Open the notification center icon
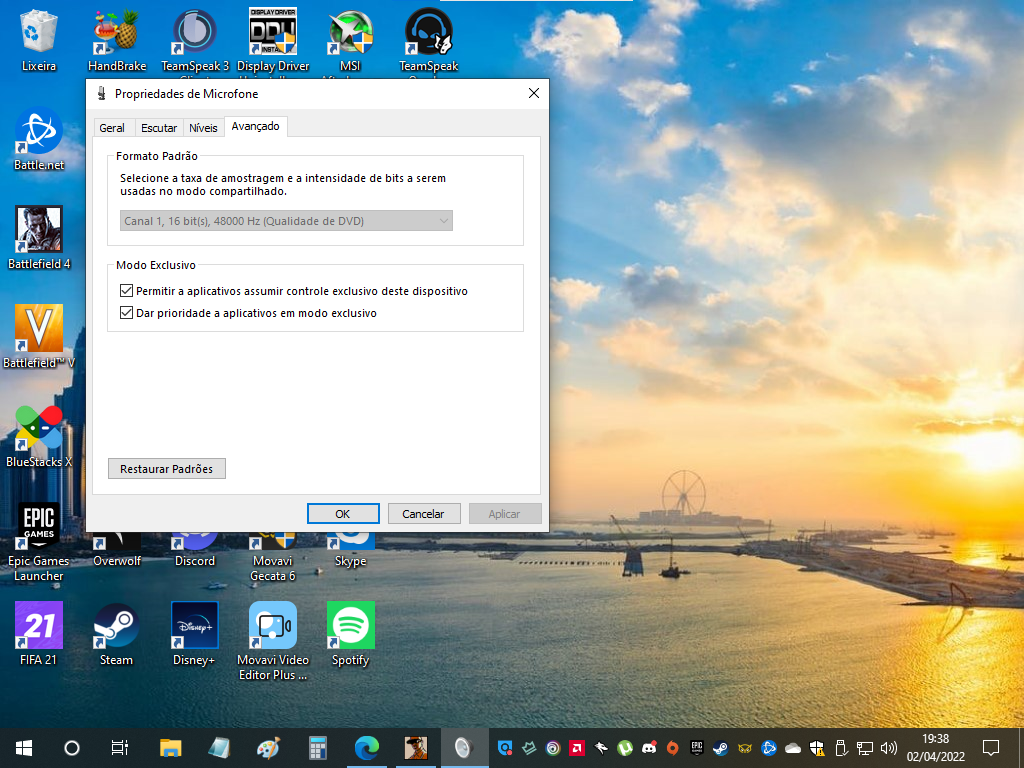Screen dimensions: 1024x768 (991, 748)
